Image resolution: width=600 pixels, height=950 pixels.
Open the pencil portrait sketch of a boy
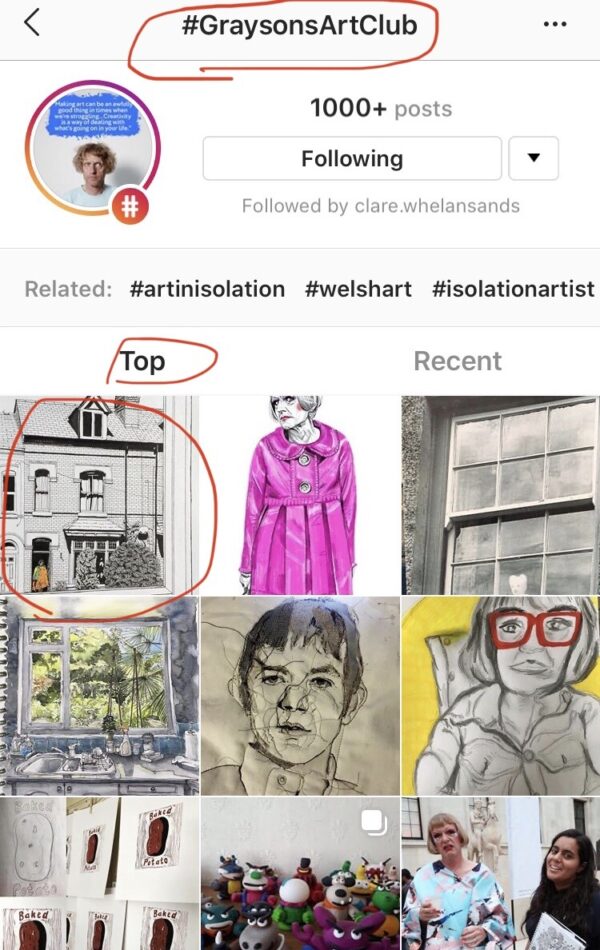(300, 696)
